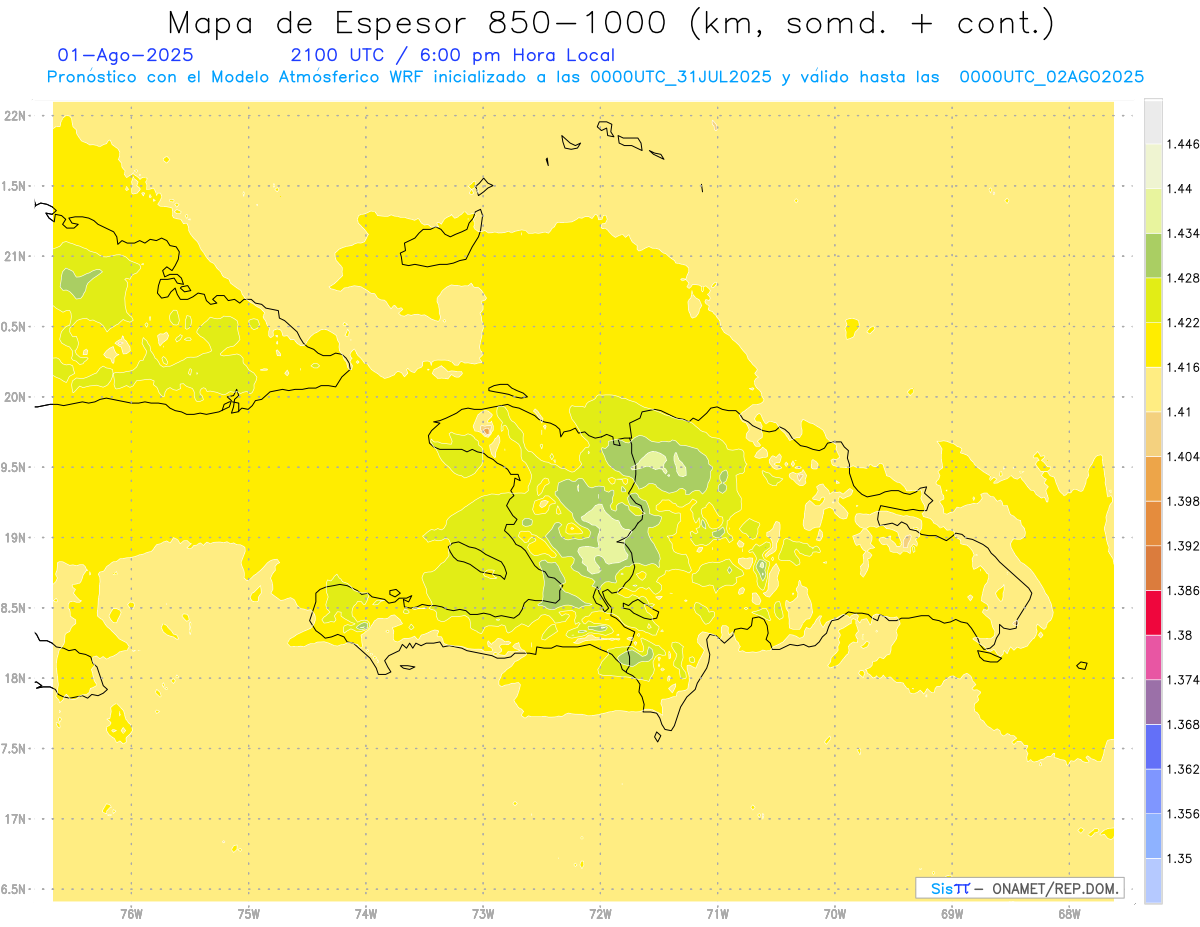
Task: Click the legend value 1.356
Action: click(1183, 814)
